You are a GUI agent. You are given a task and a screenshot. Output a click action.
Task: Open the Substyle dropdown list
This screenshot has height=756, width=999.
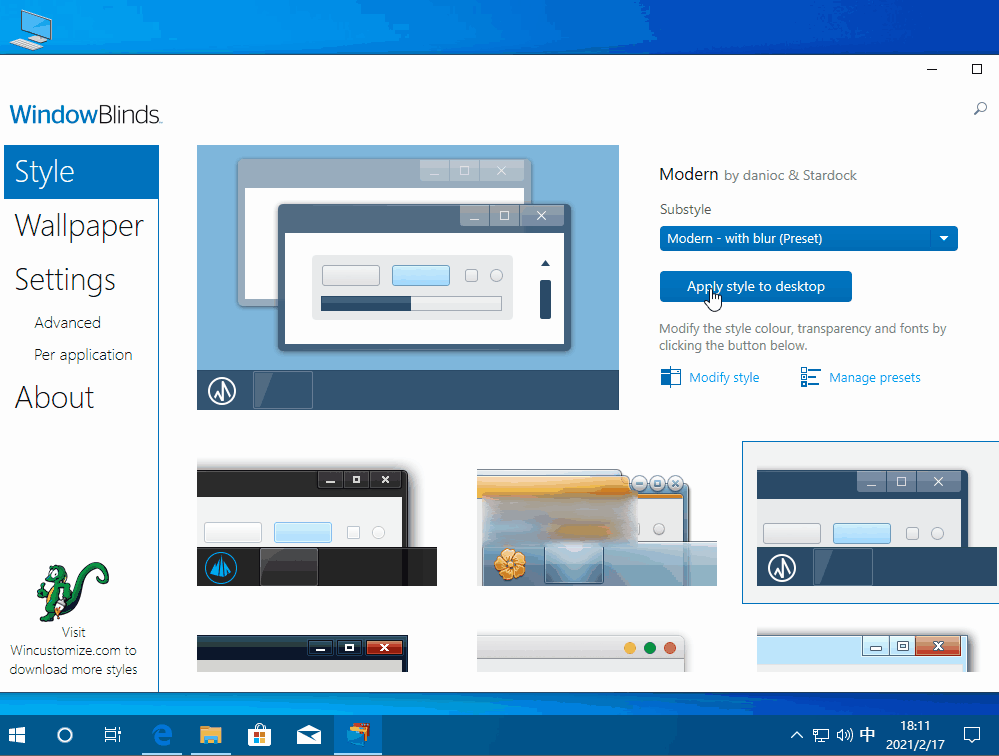click(x=808, y=239)
